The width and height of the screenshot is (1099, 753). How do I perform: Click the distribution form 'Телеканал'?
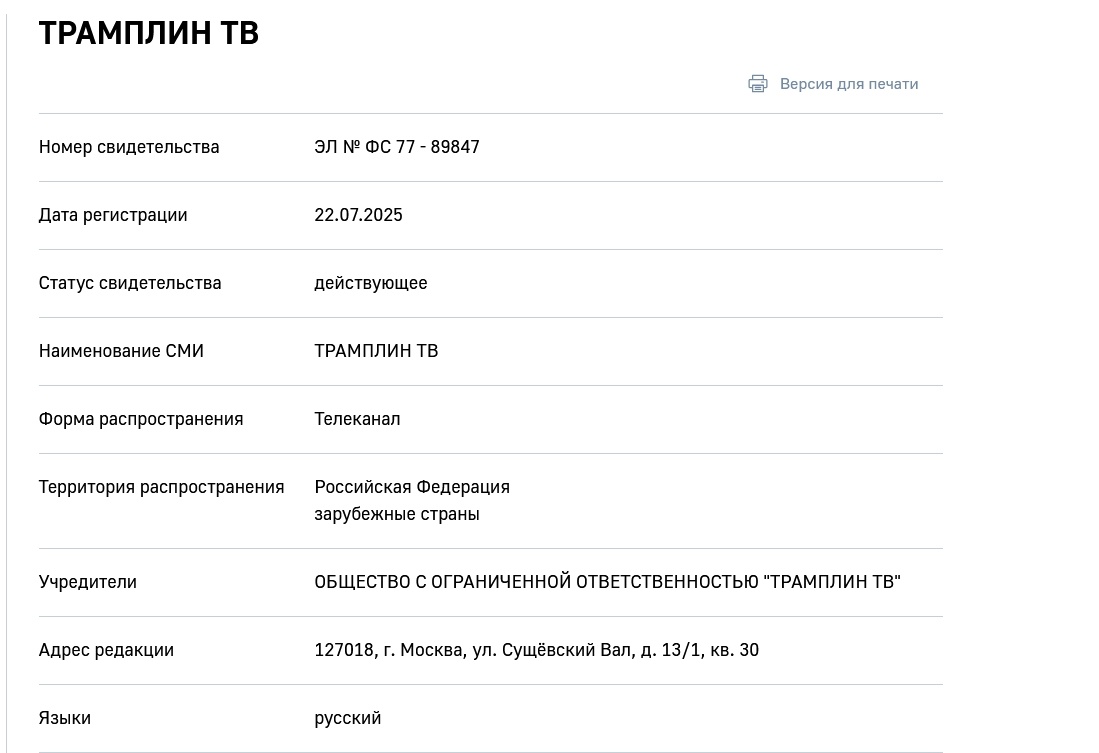(x=357, y=419)
